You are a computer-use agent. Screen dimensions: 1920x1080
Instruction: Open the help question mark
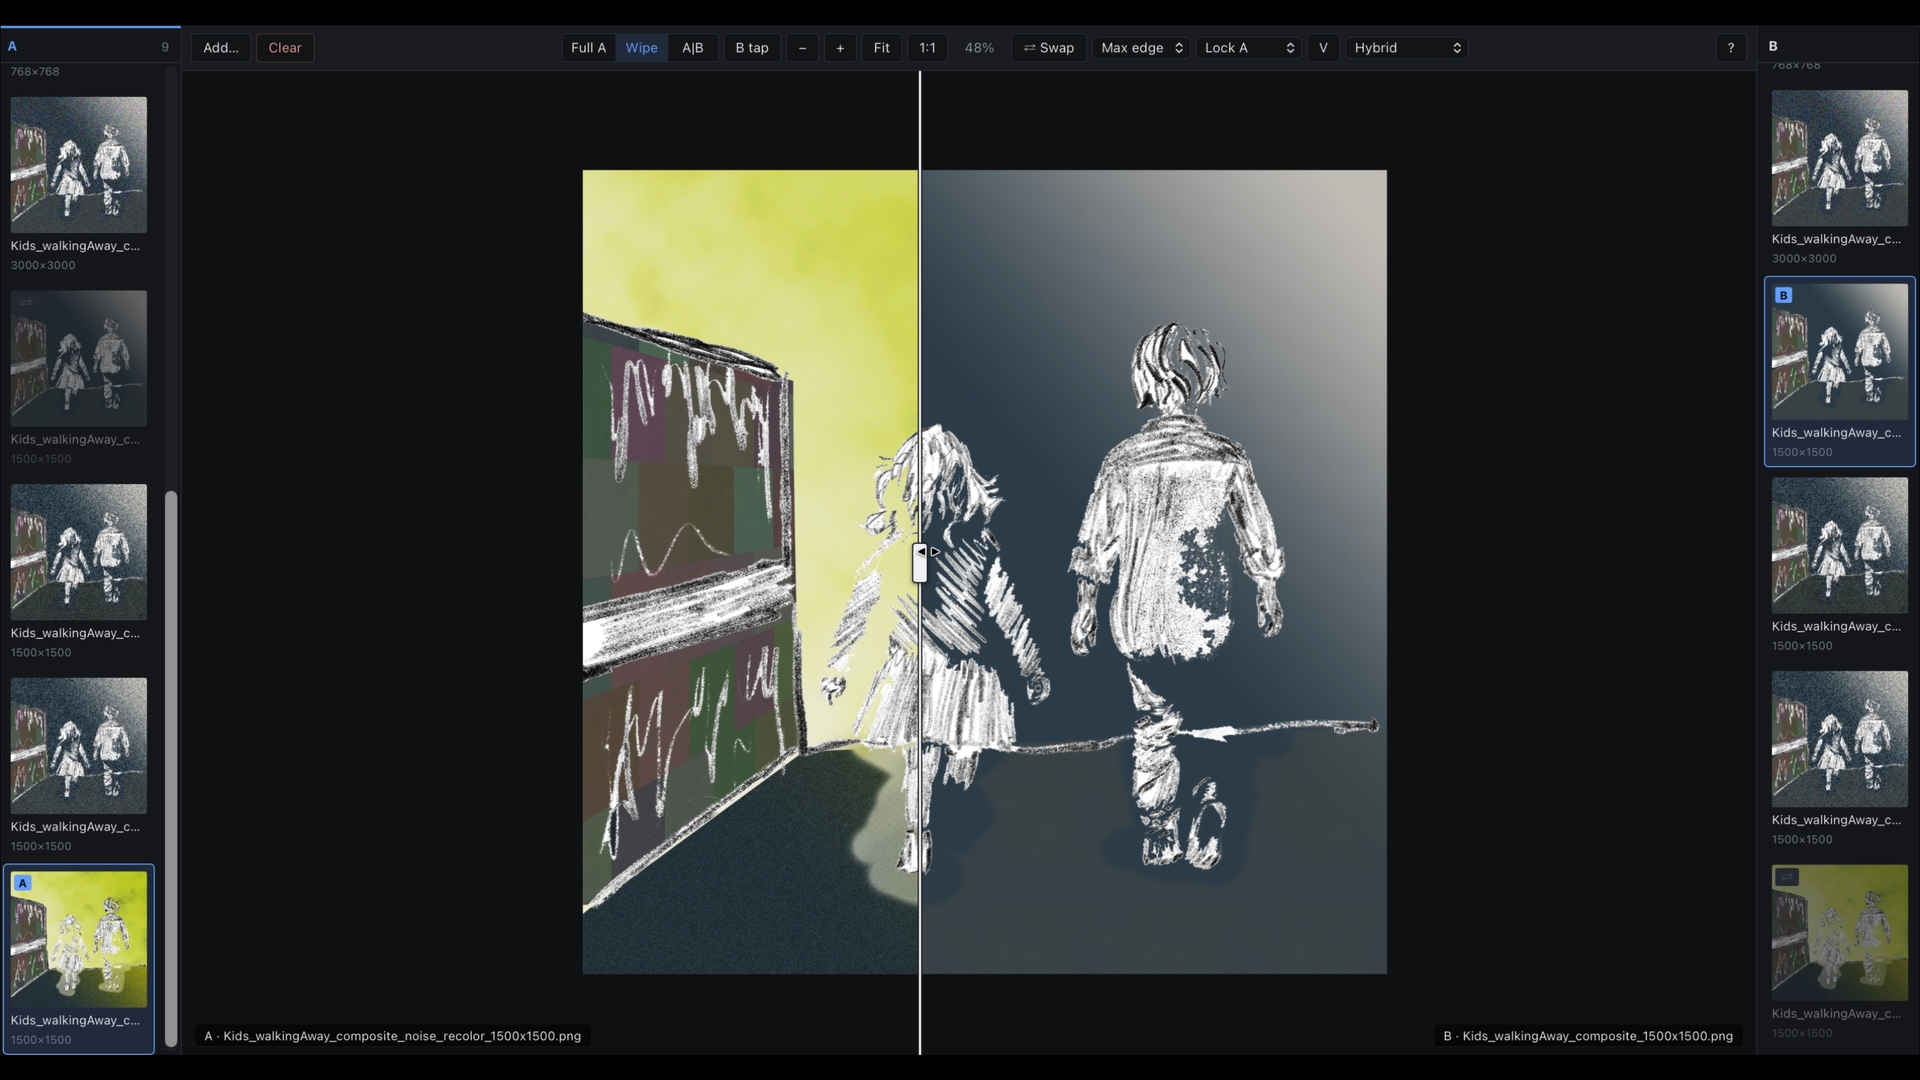tap(1731, 48)
